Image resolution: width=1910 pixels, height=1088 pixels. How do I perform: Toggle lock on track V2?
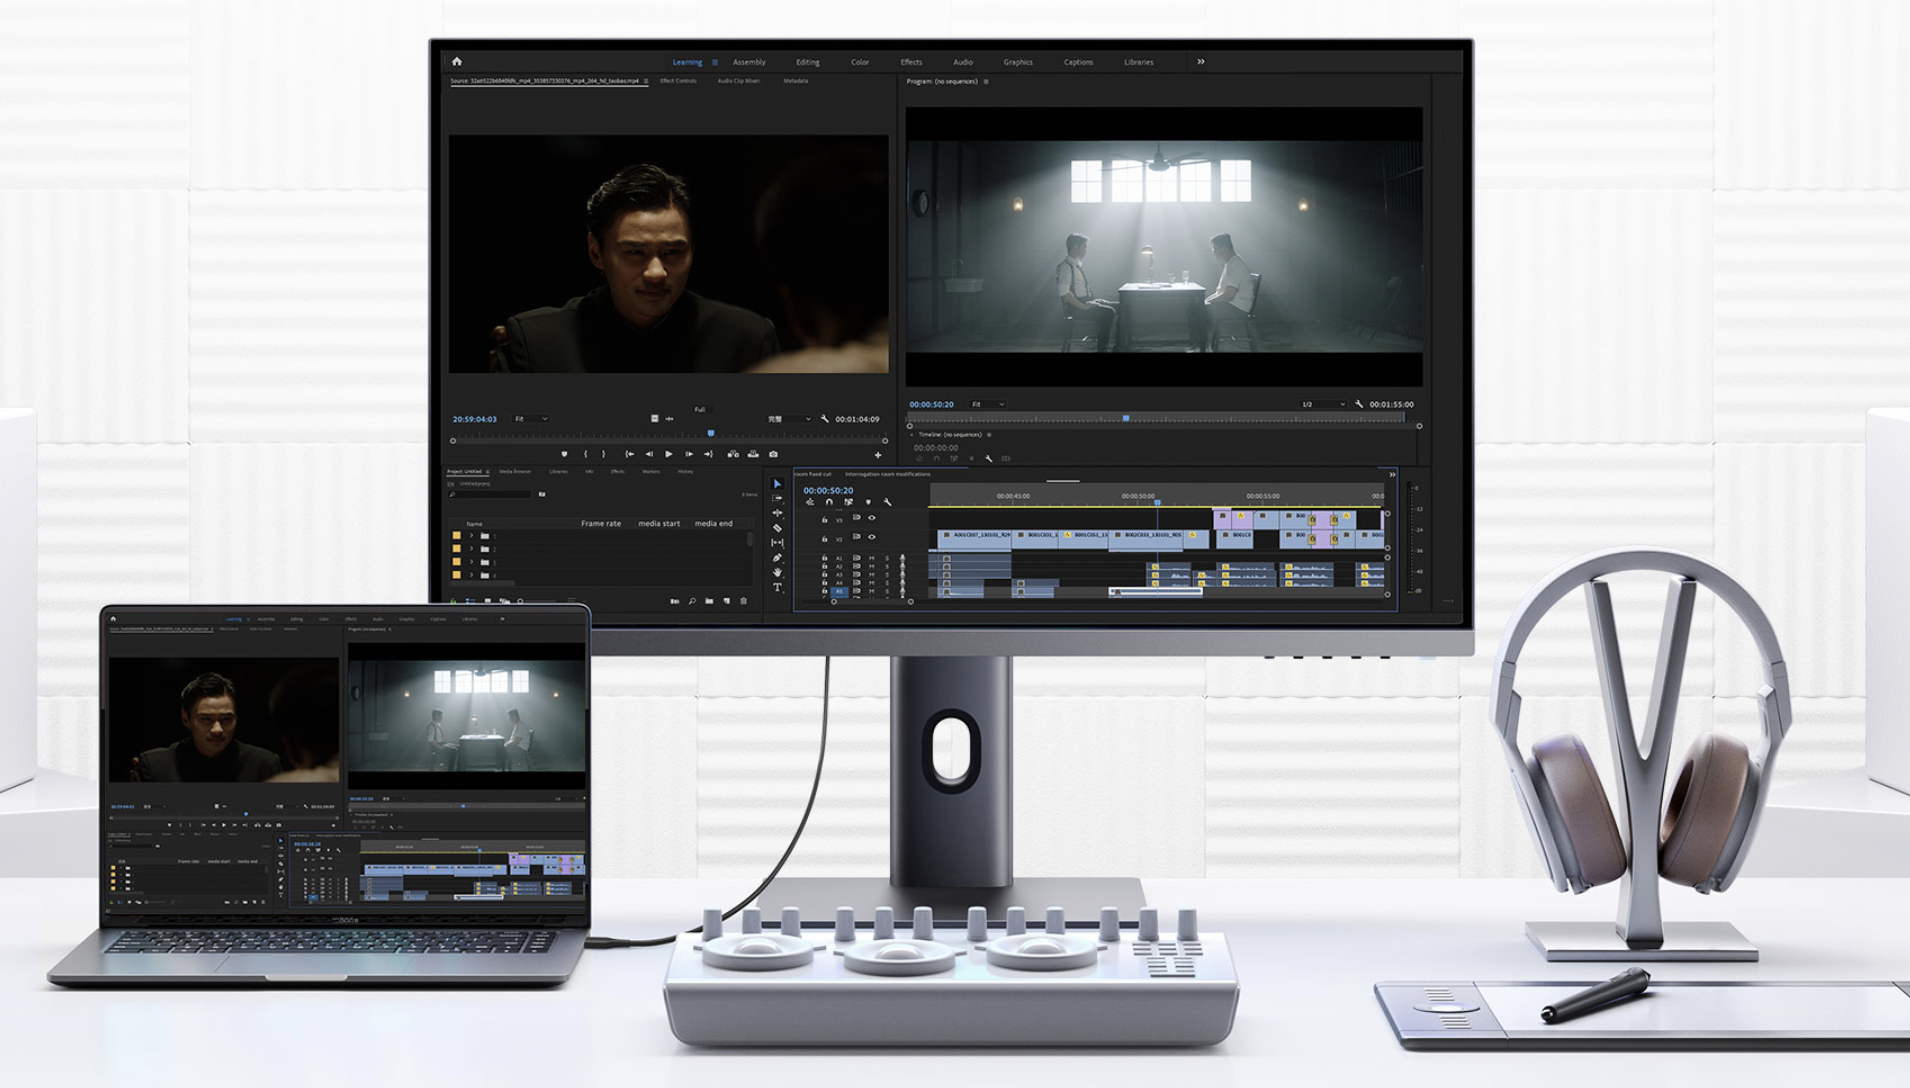point(824,538)
